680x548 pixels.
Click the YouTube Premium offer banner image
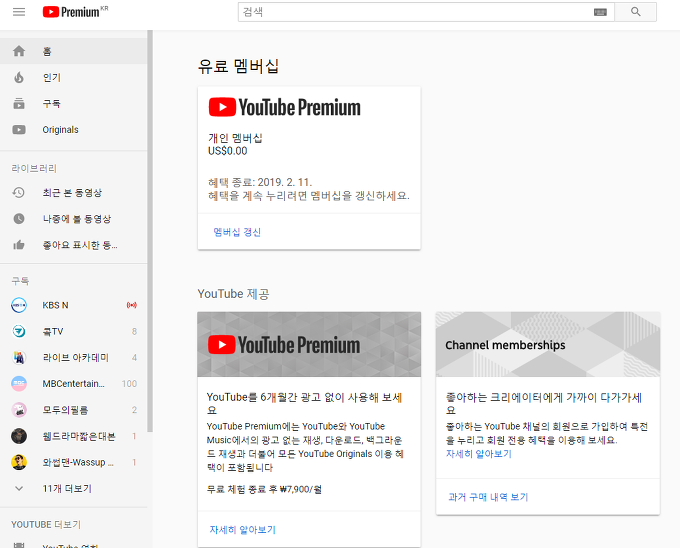(309, 344)
